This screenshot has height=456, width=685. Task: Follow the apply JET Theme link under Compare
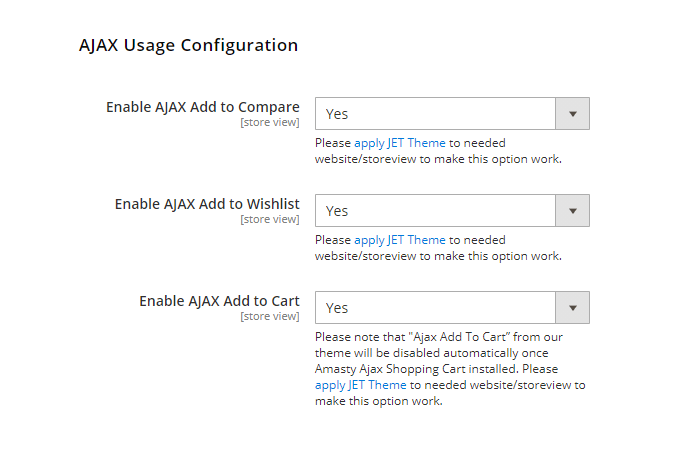point(400,143)
